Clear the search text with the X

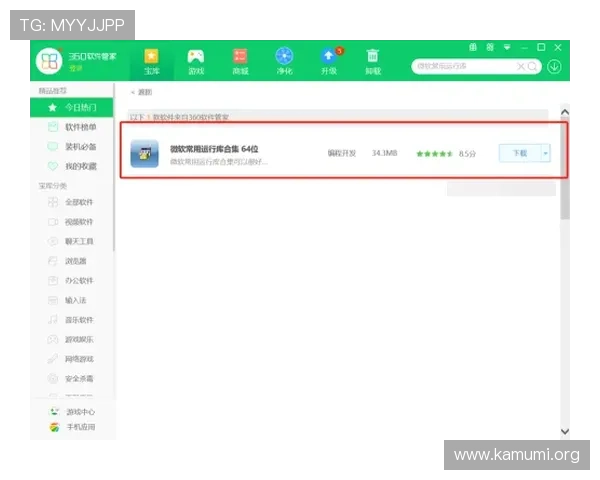tap(520, 67)
